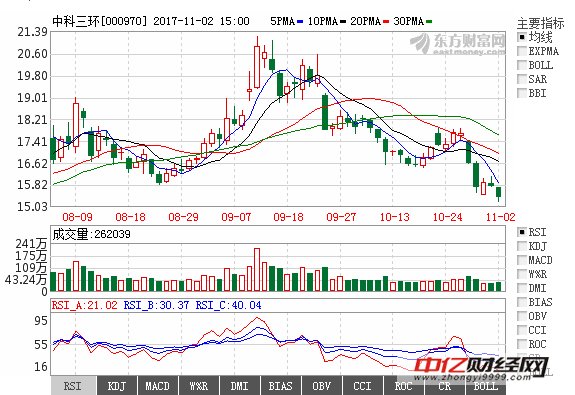The image size is (575, 395).
Task: Click the highest volume bar in volume chart
Action: pyautogui.click(x=257, y=270)
